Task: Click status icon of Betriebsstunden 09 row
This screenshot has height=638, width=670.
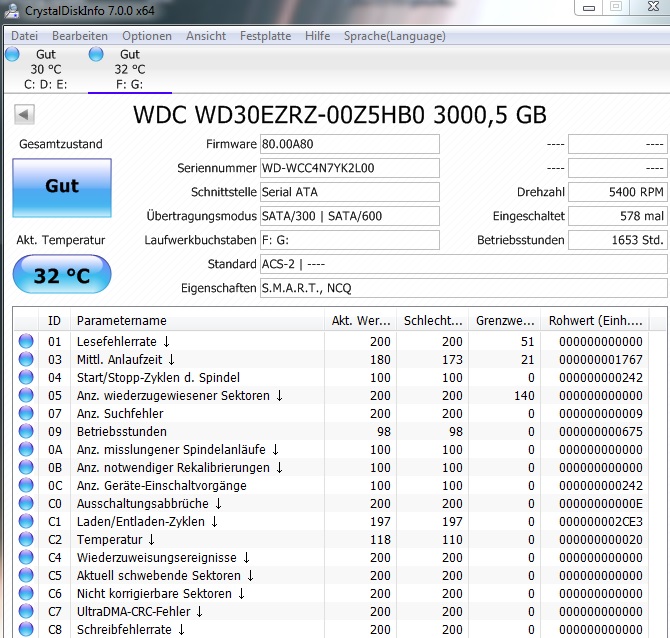Action: pyautogui.click(x=26, y=431)
